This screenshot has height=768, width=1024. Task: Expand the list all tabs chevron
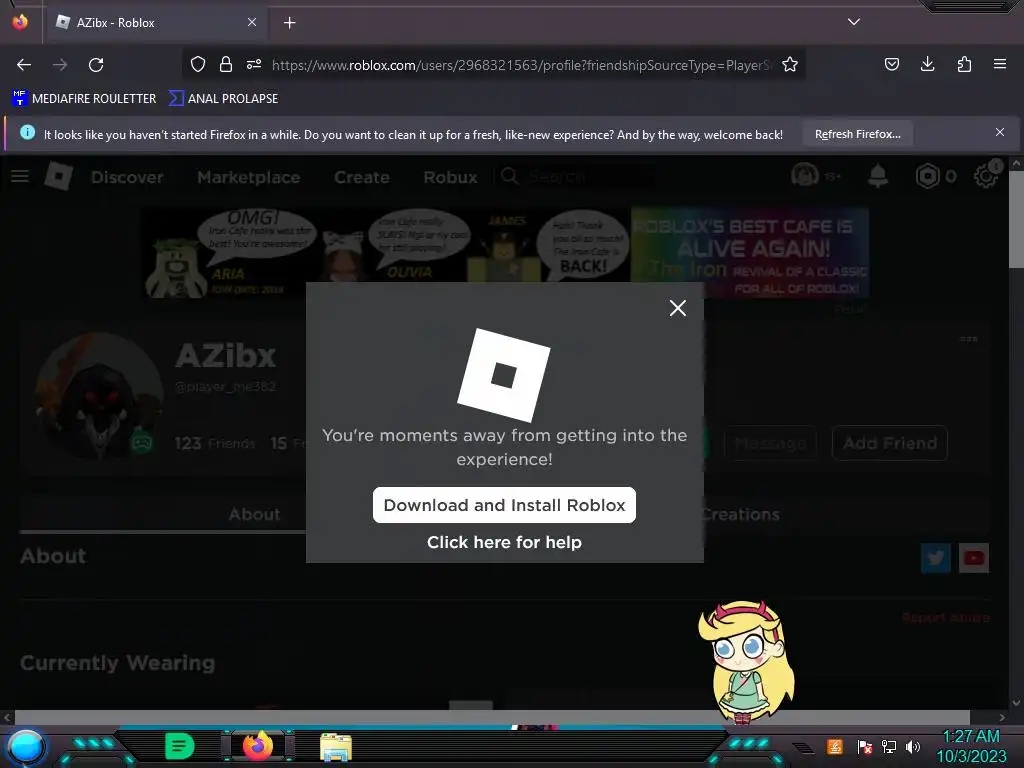pos(854,22)
